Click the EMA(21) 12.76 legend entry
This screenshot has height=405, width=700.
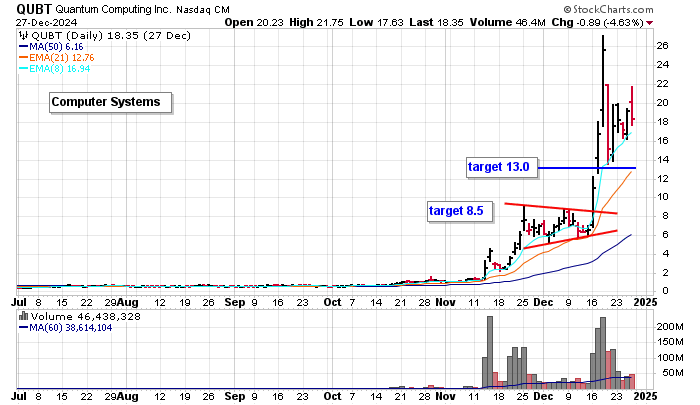pyautogui.click(x=62, y=58)
